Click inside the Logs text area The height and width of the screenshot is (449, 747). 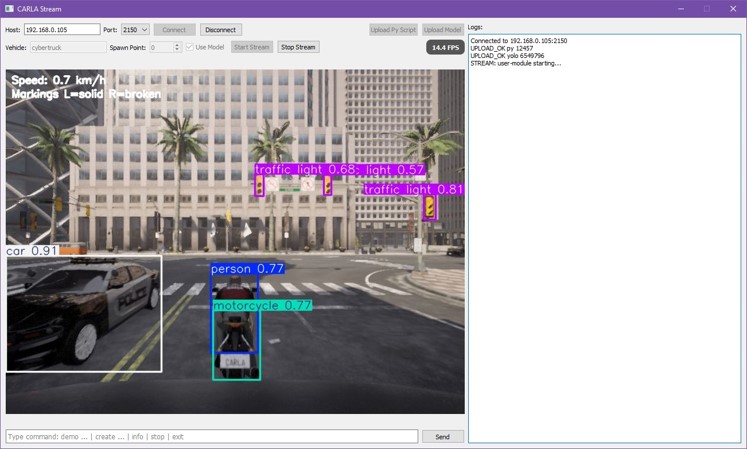click(605, 238)
